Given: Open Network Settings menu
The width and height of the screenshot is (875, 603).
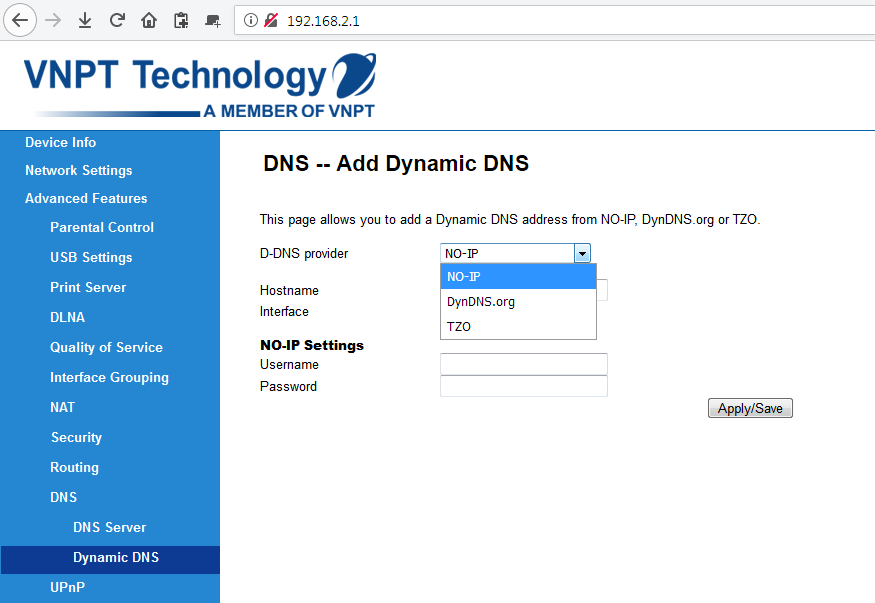Looking at the screenshot, I should point(79,170).
